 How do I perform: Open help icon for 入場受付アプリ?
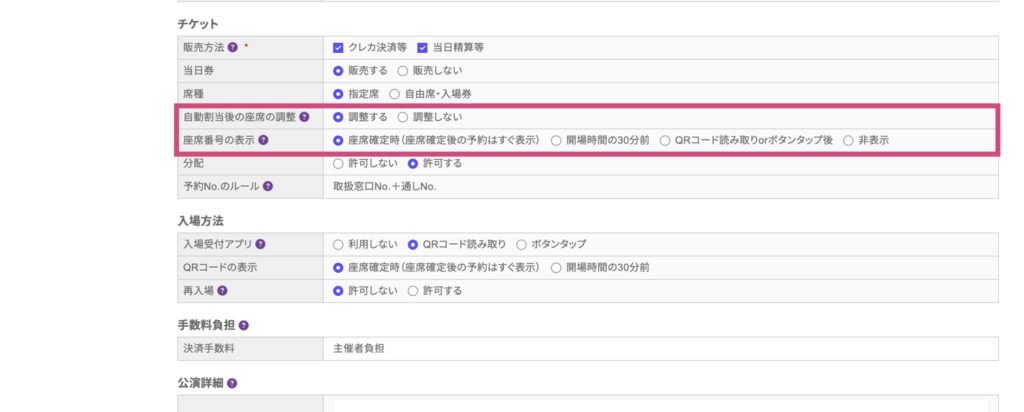[x=260, y=244]
